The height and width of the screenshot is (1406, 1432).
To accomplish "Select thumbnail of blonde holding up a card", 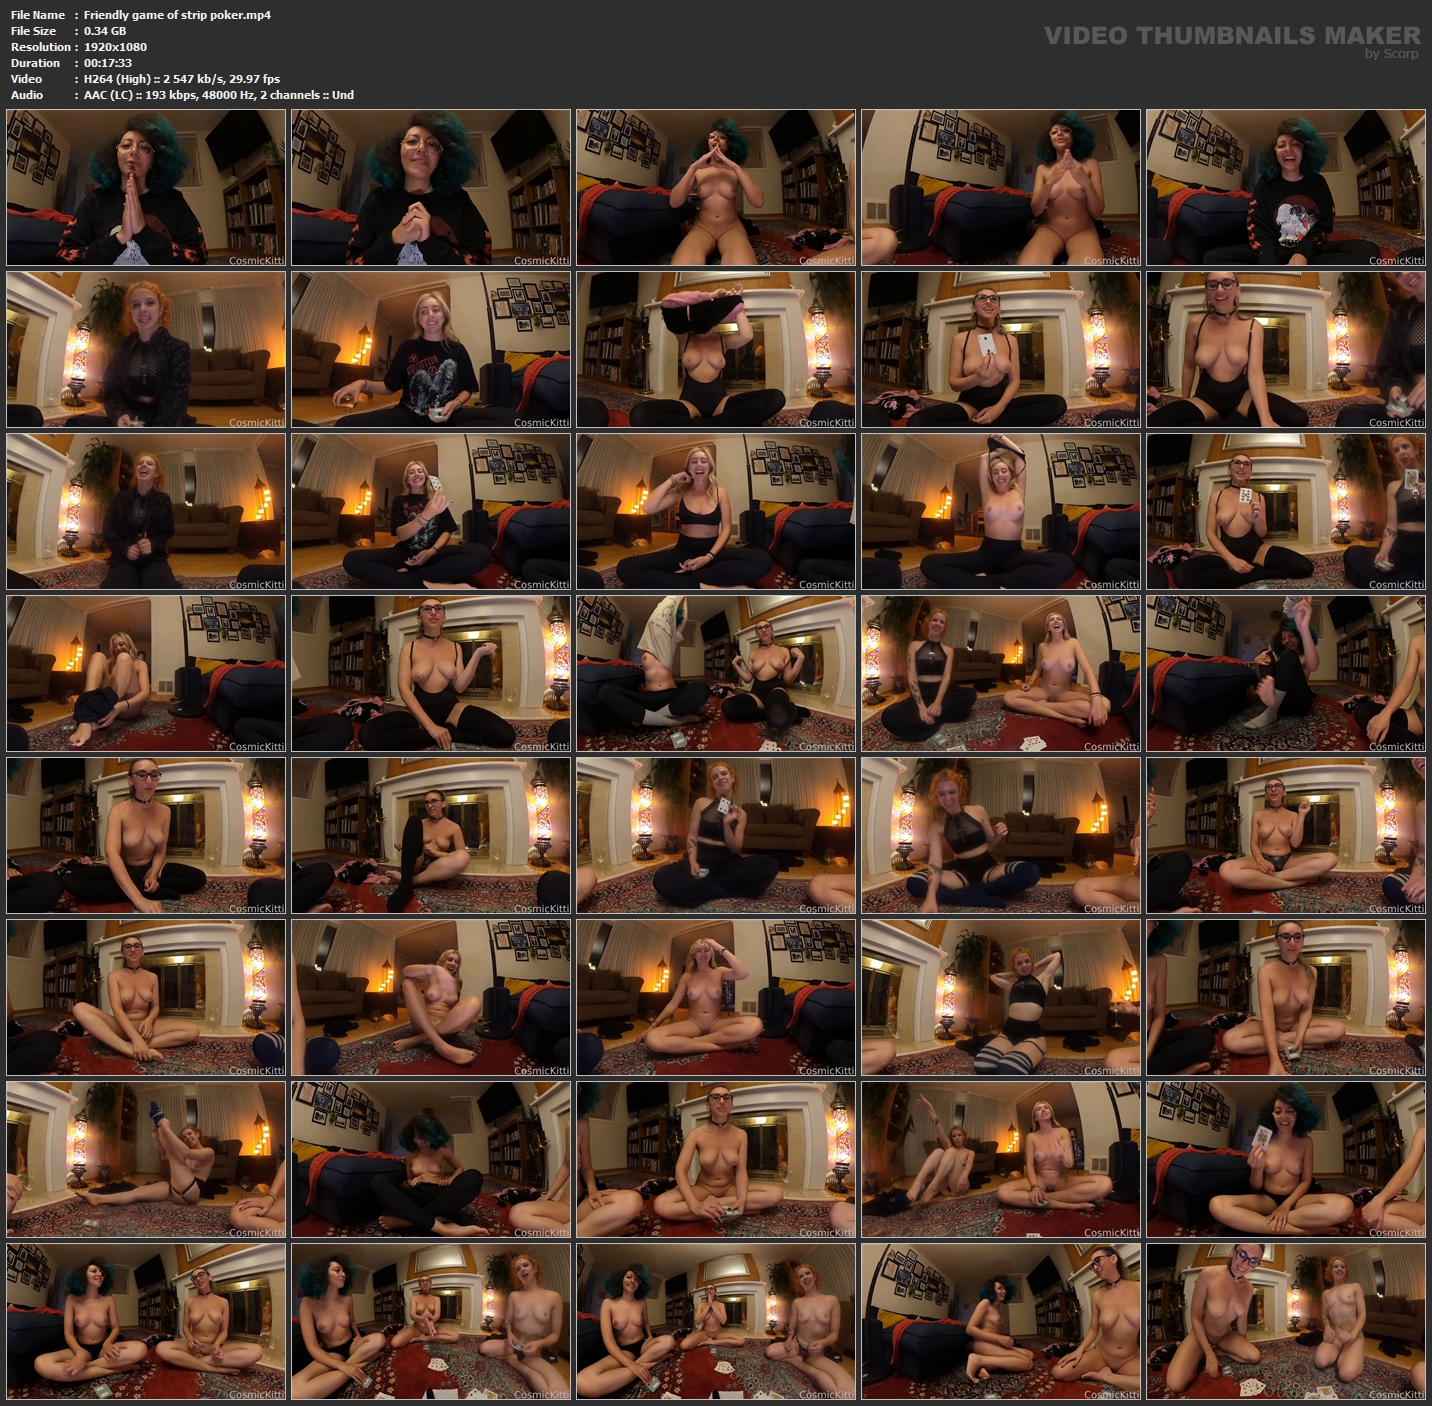I will [x=431, y=511].
